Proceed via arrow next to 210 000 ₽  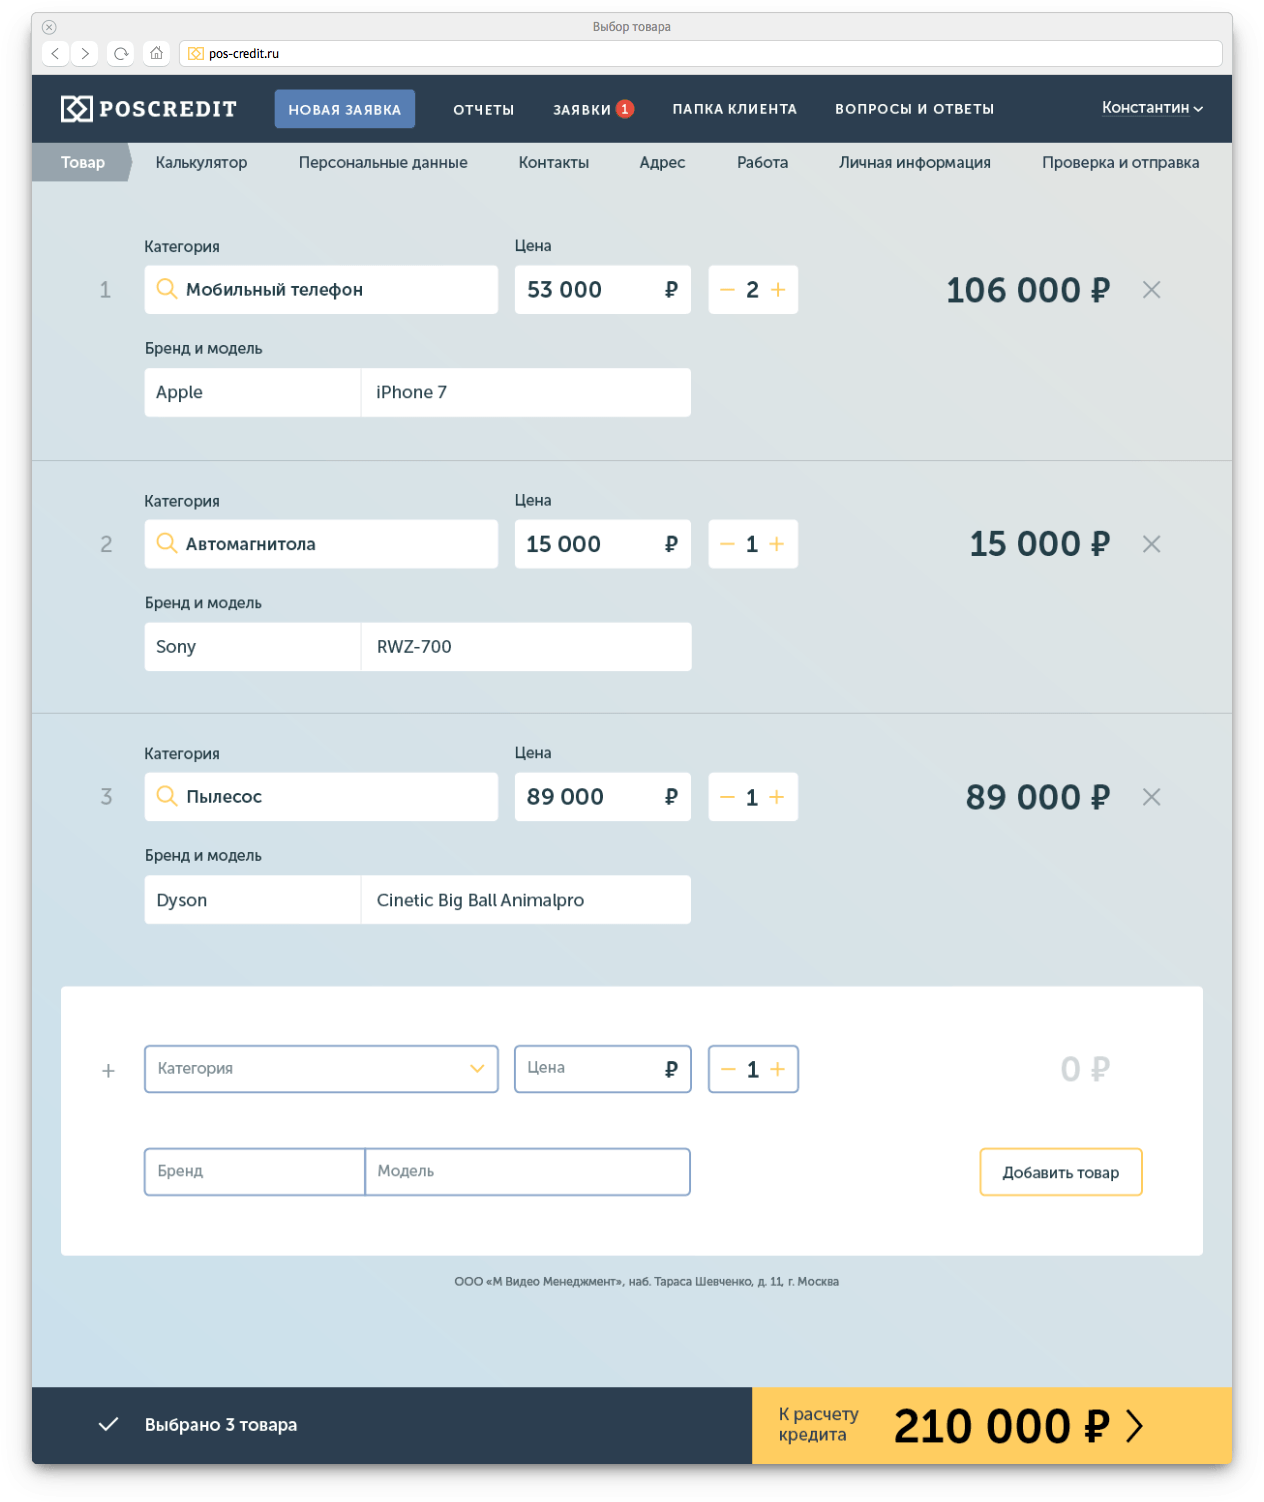point(1134,1426)
